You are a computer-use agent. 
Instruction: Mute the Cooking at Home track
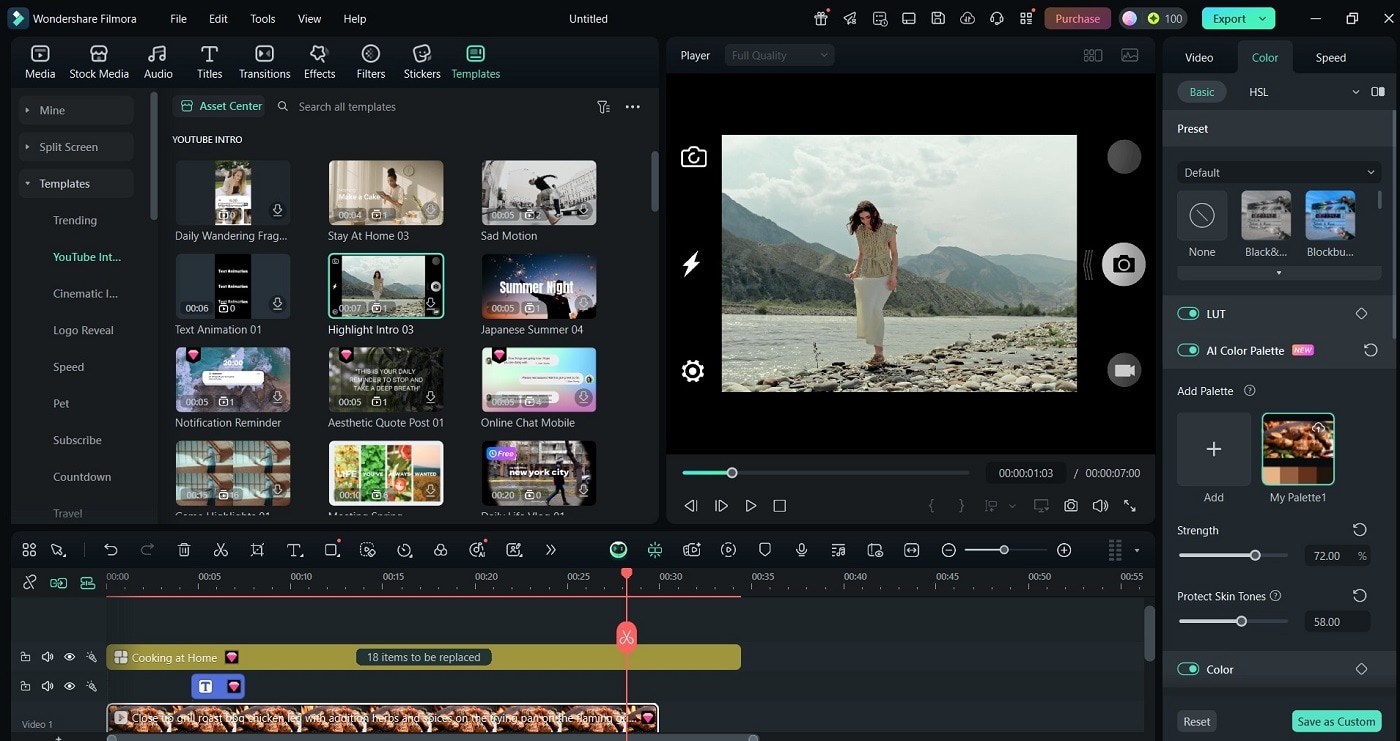click(x=47, y=657)
